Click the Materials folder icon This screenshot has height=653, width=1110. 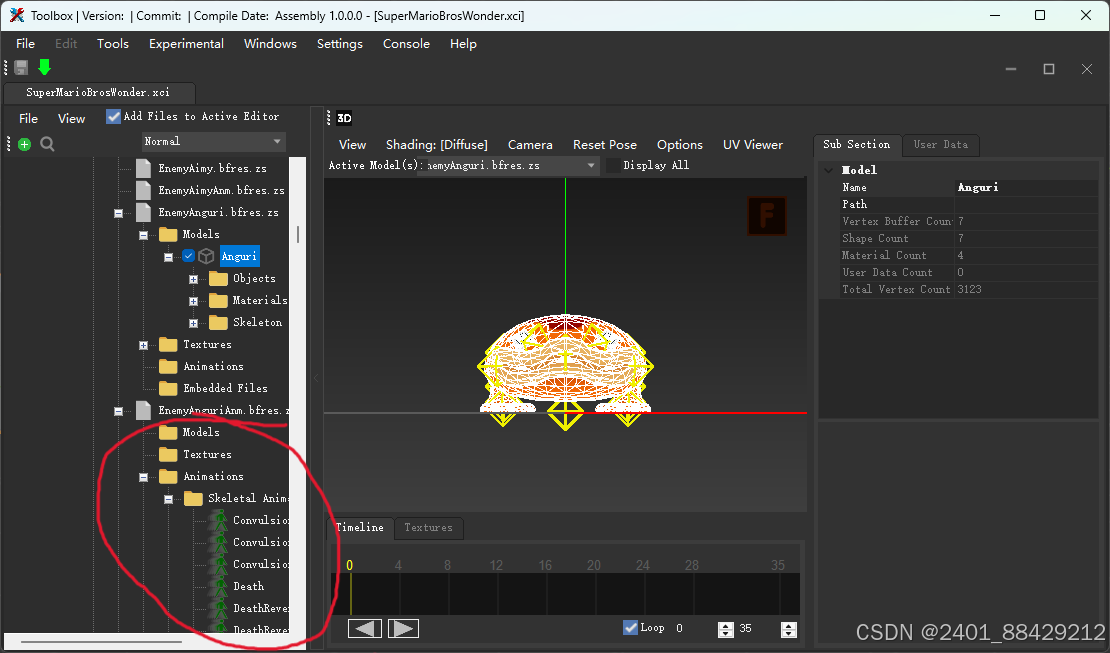(218, 300)
